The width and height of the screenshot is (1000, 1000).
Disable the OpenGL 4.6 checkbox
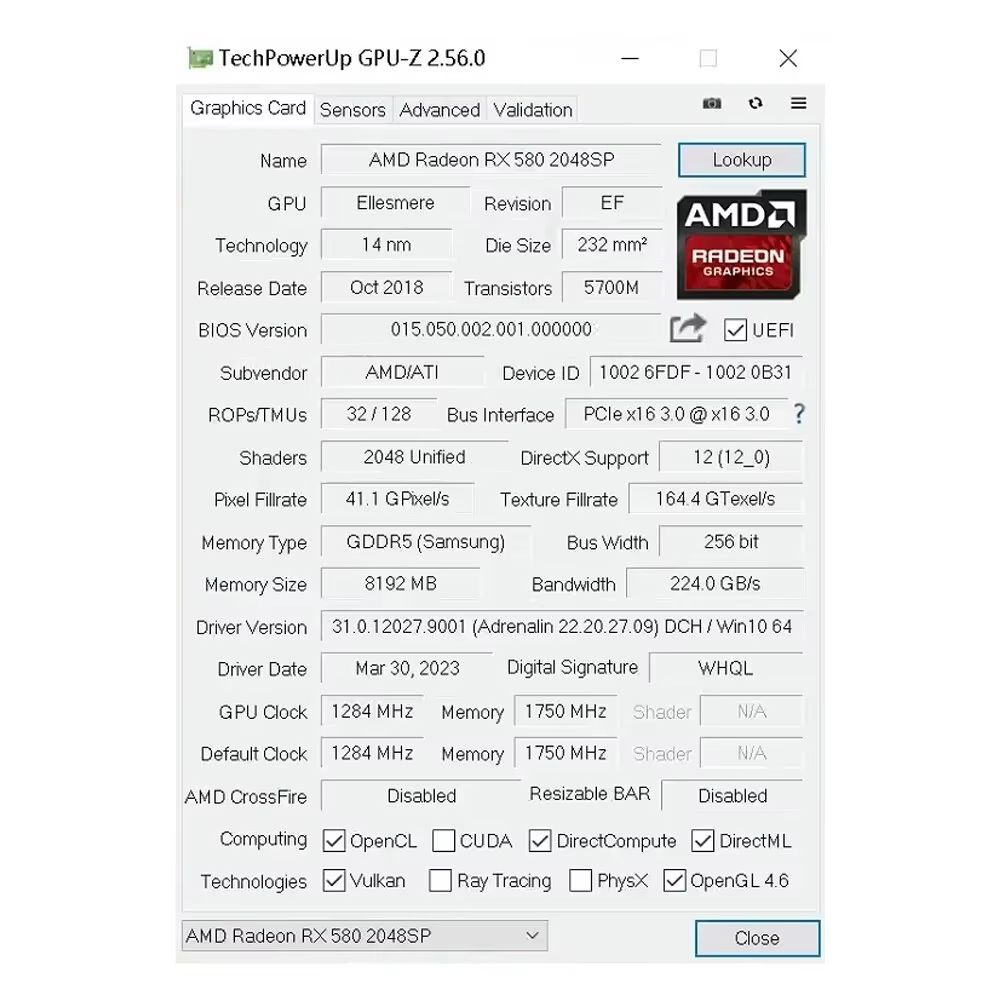tap(676, 881)
